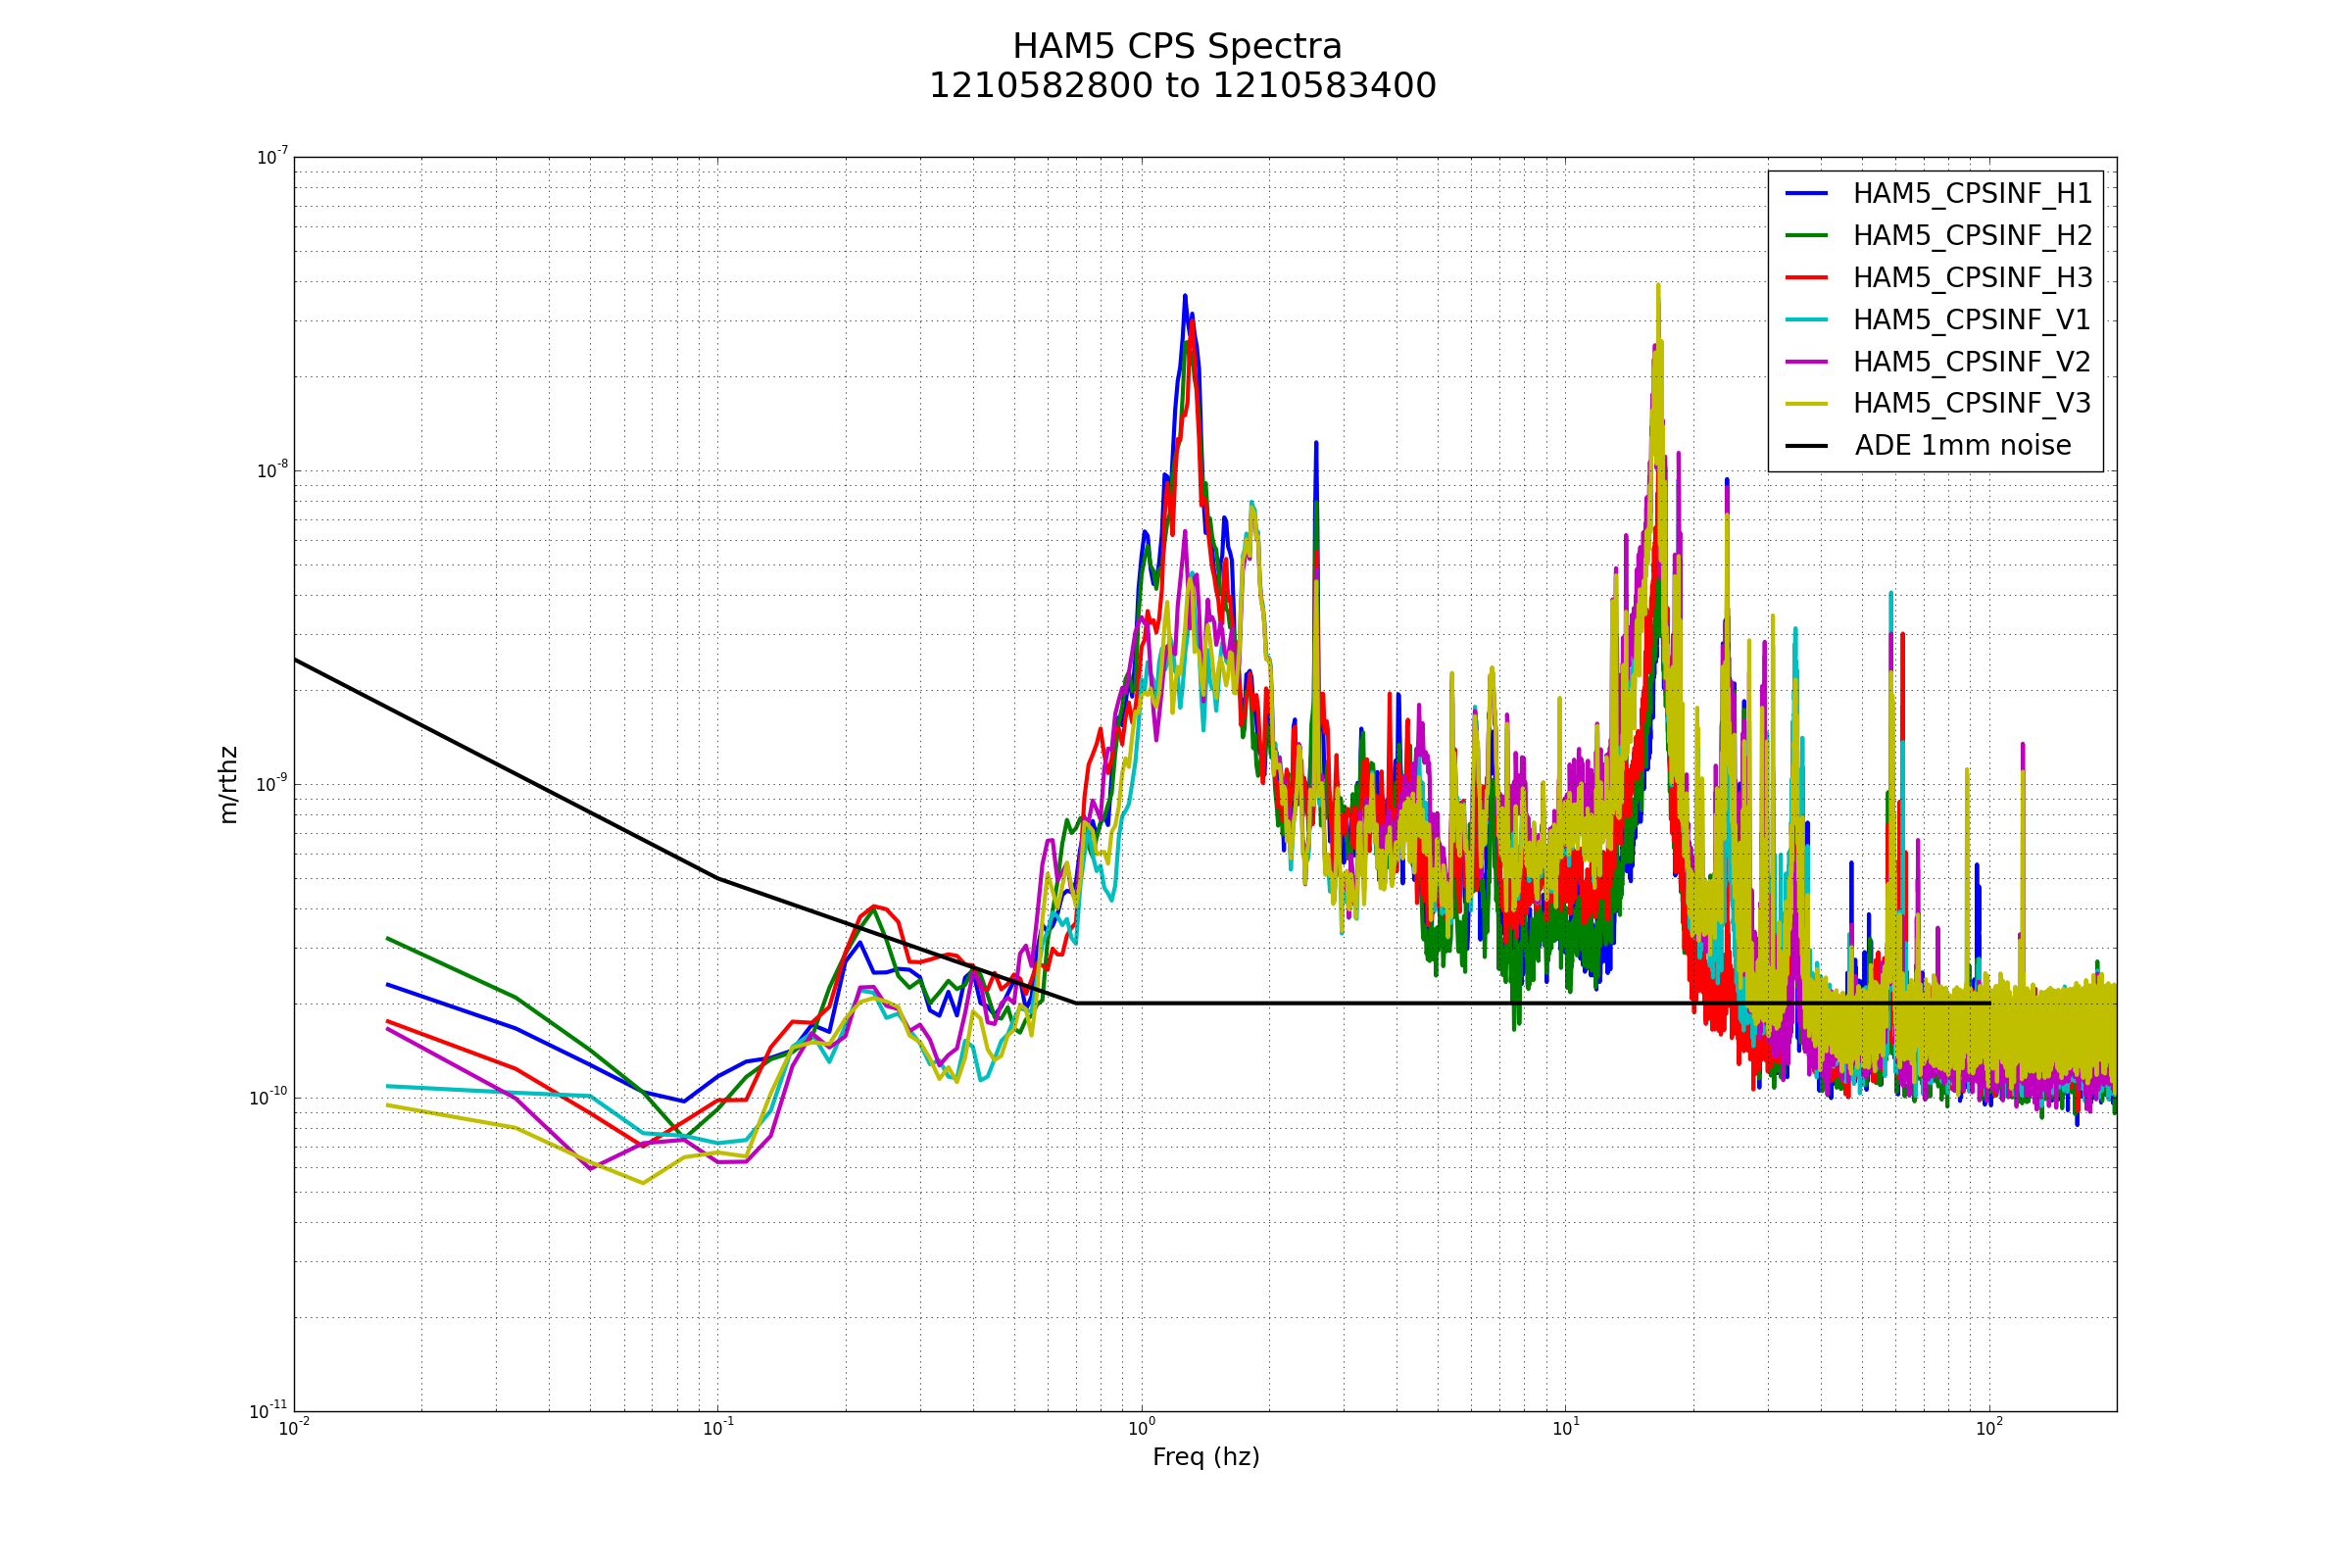Click the HAM5_CPSINF_V1 legend label
Screen dimensions: 2352x1568
pyautogui.click(x=1971, y=320)
